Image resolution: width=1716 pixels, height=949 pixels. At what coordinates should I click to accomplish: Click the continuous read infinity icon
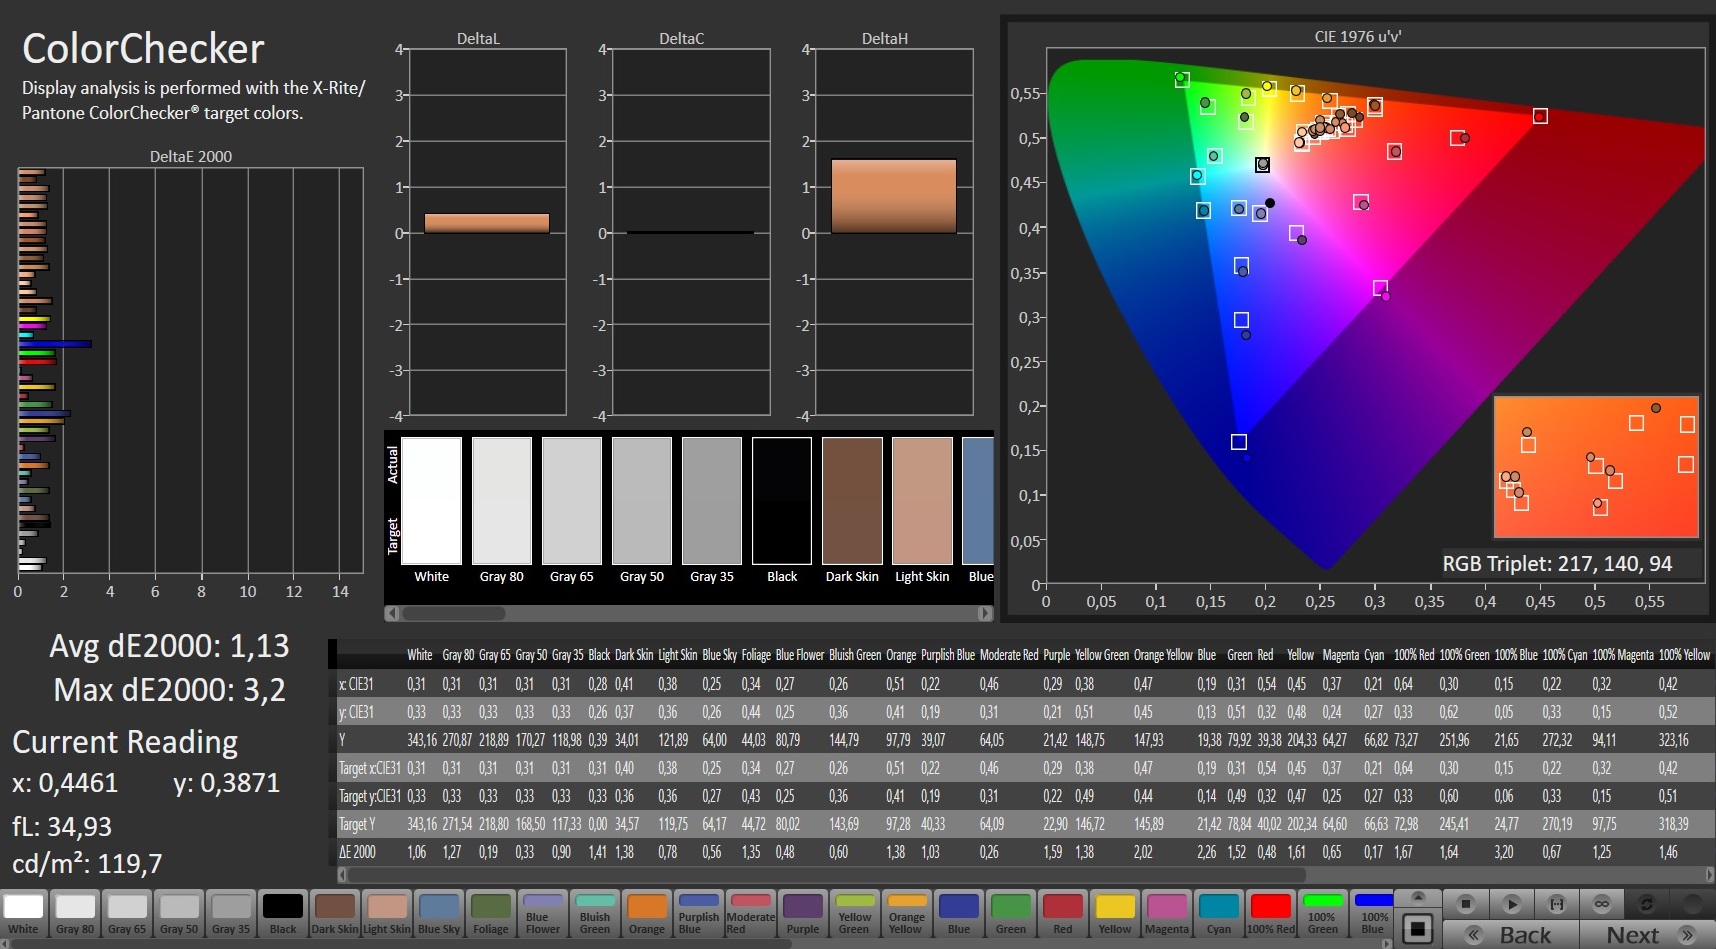click(1601, 904)
